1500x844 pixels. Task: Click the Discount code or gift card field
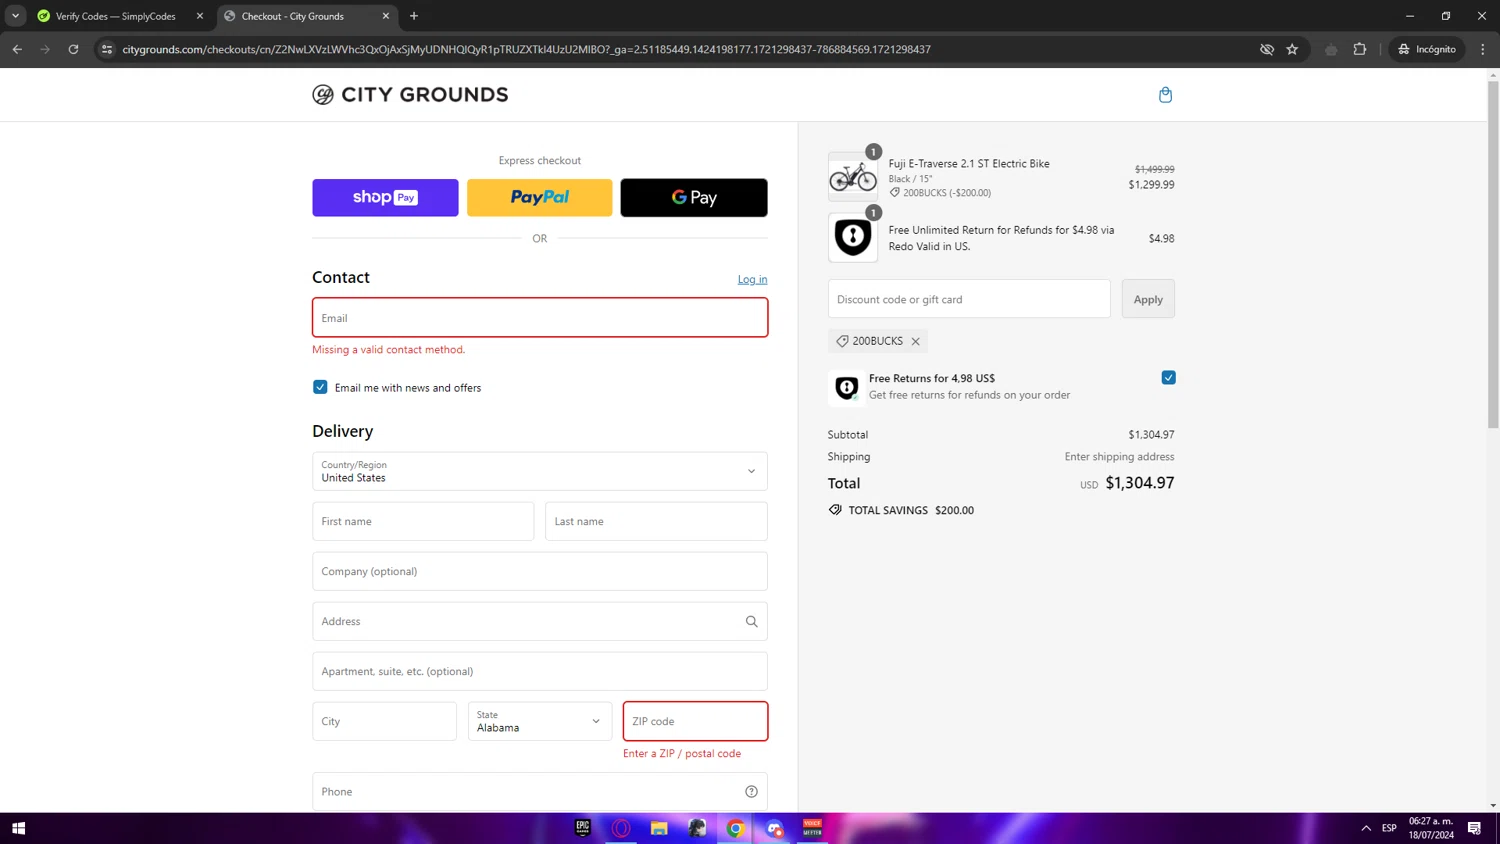[x=969, y=299]
